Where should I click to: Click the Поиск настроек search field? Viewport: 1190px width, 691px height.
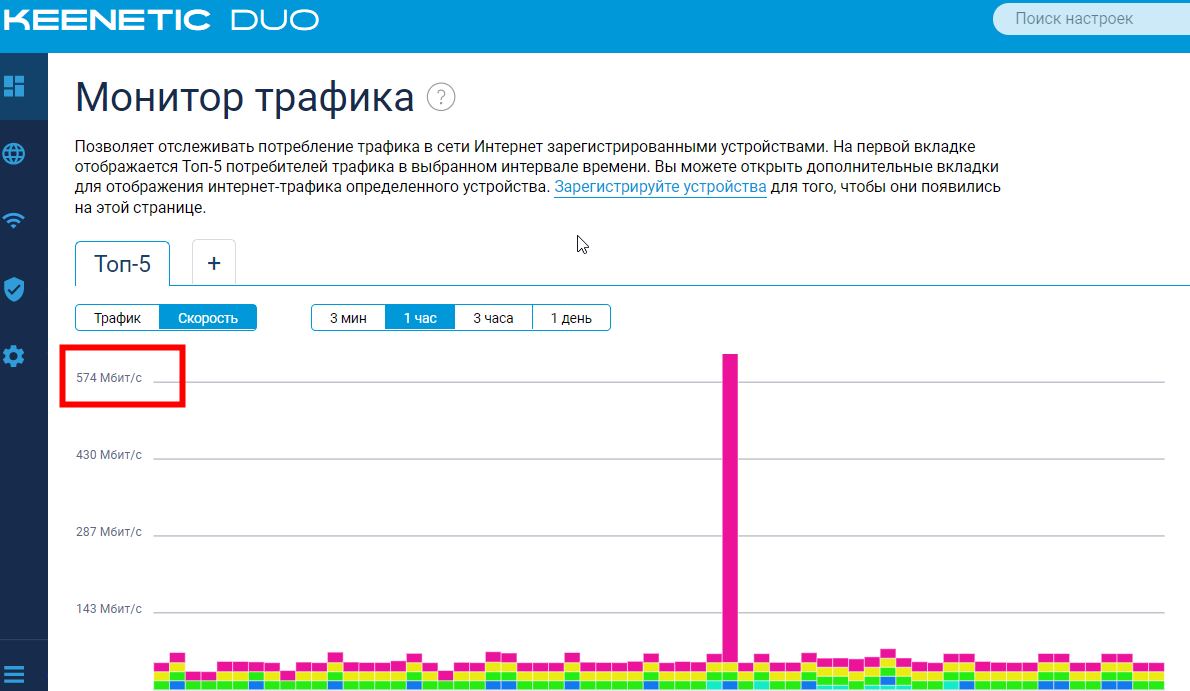[x=1091, y=19]
